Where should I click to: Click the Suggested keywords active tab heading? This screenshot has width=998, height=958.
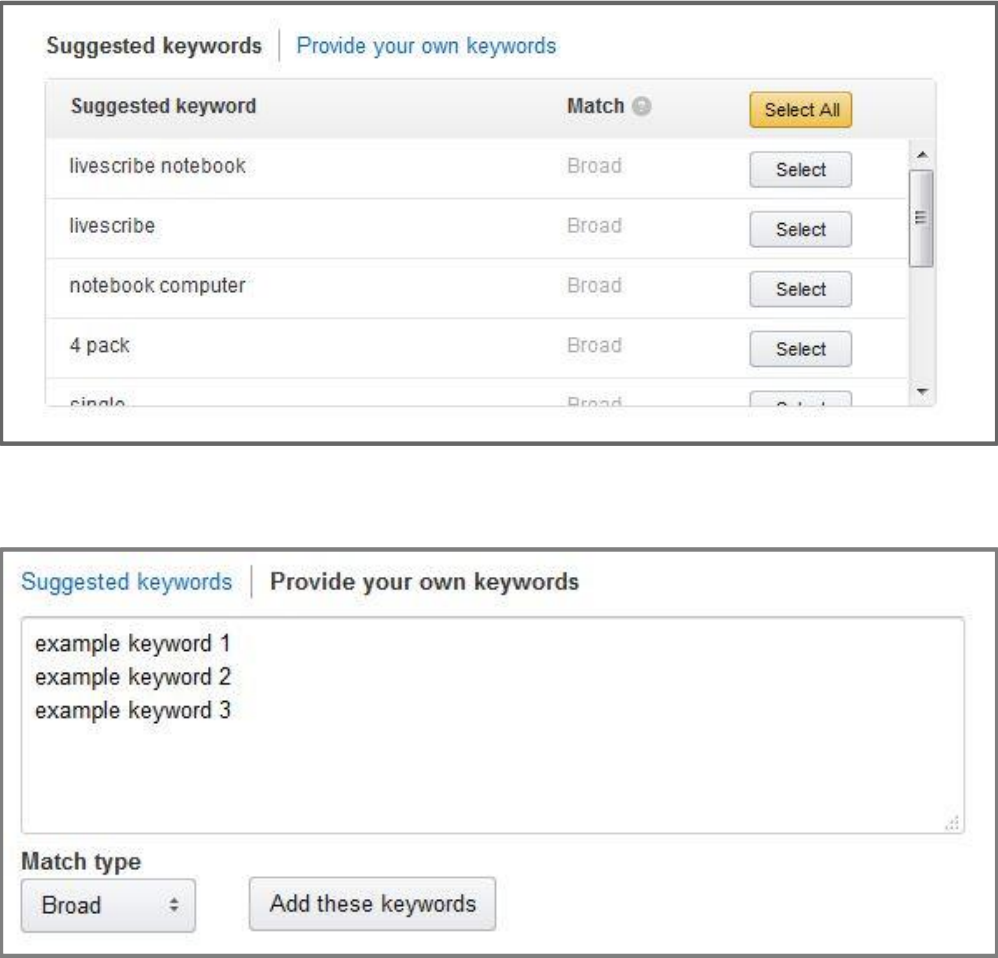[x=154, y=46]
